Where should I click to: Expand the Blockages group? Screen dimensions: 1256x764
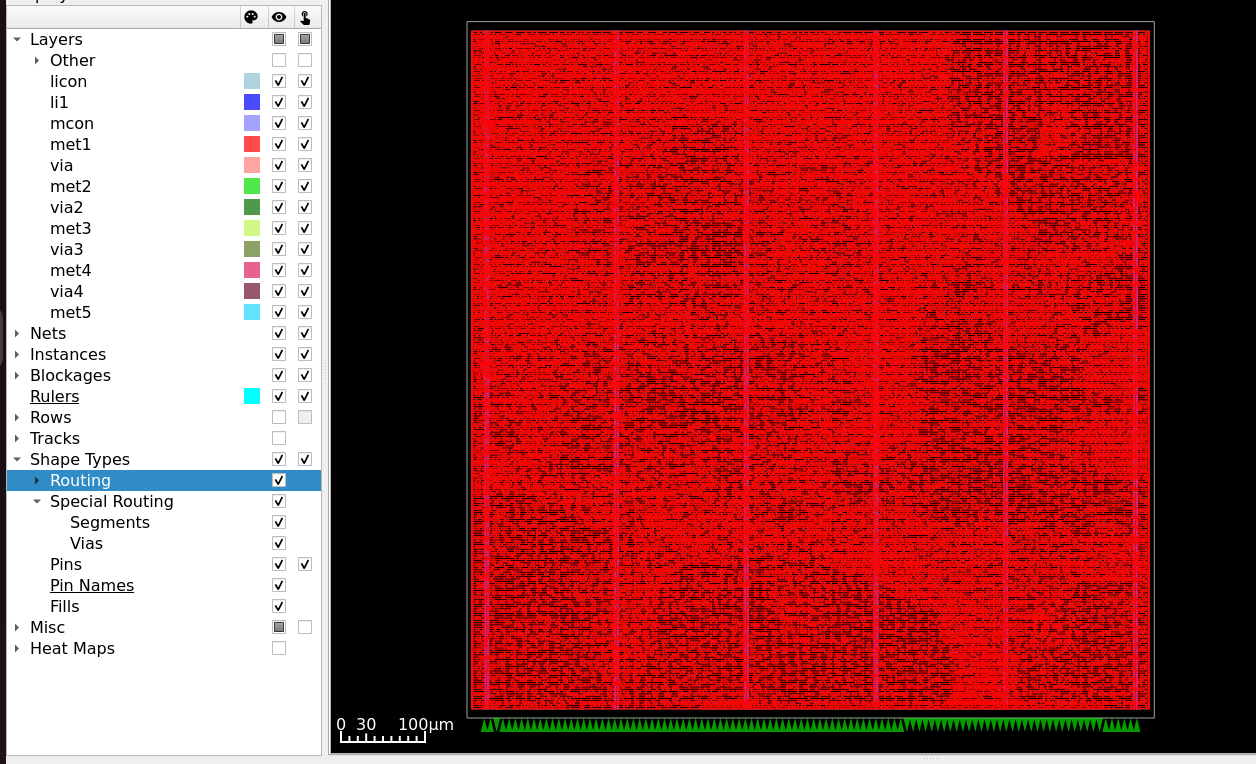pos(17,375)
